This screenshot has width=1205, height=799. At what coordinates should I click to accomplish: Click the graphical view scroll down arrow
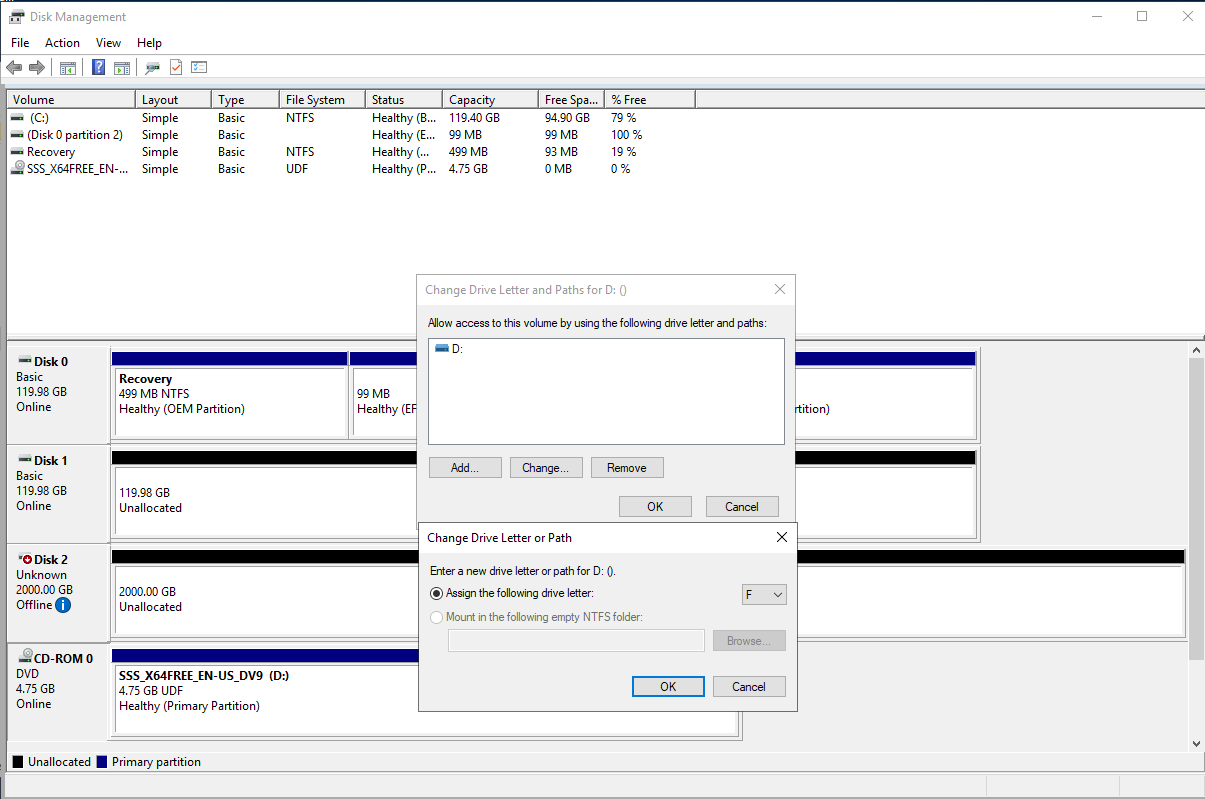(x=1196, y=743)
